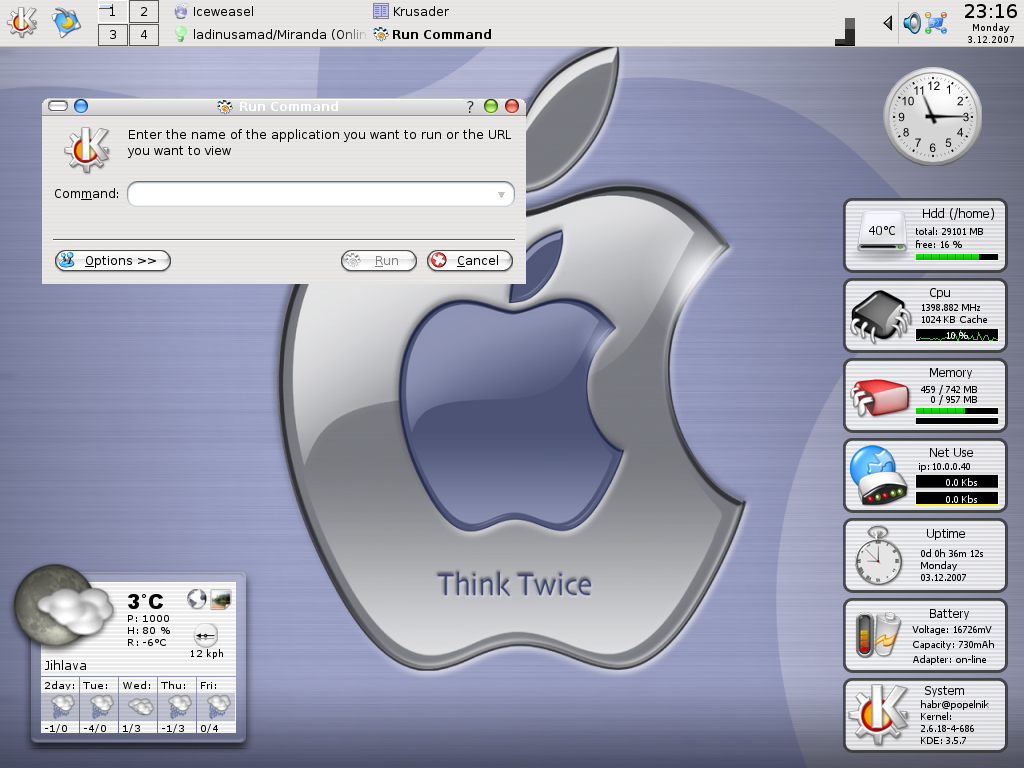This screenshot has width=1024, height=768.
Task: Maximize Run Command with the green button
Action: 490,106
